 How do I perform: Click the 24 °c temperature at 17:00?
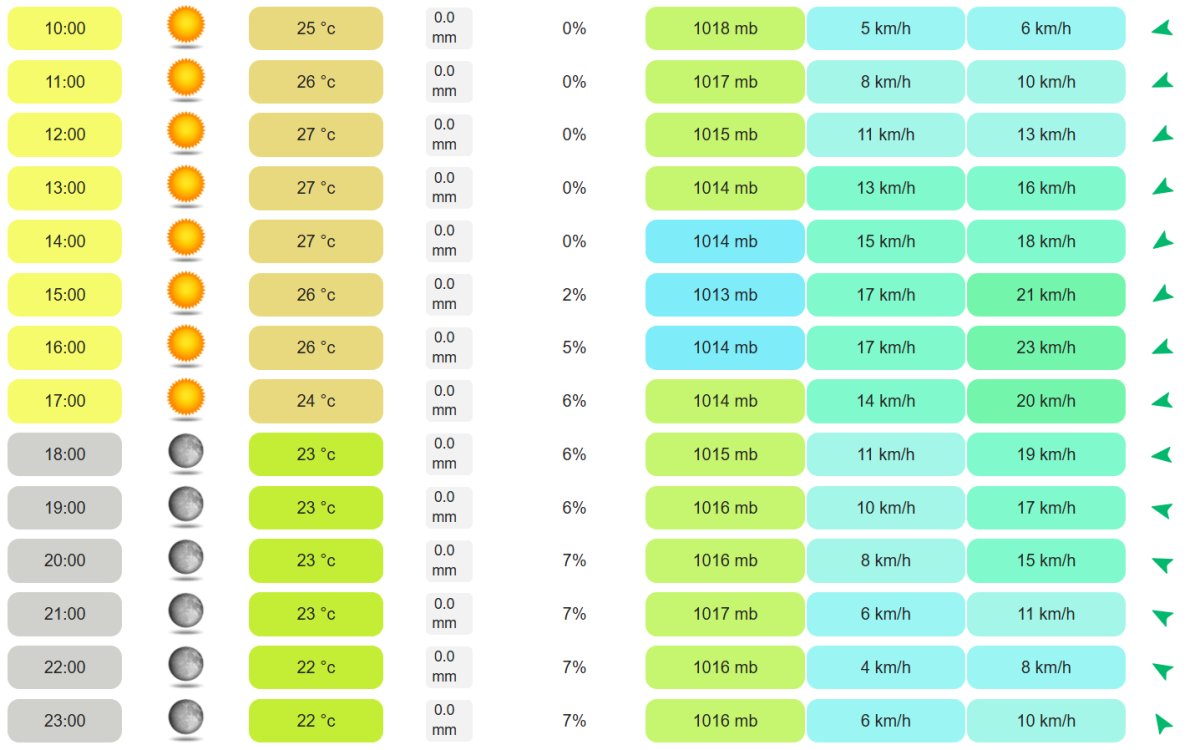point(316,401)
